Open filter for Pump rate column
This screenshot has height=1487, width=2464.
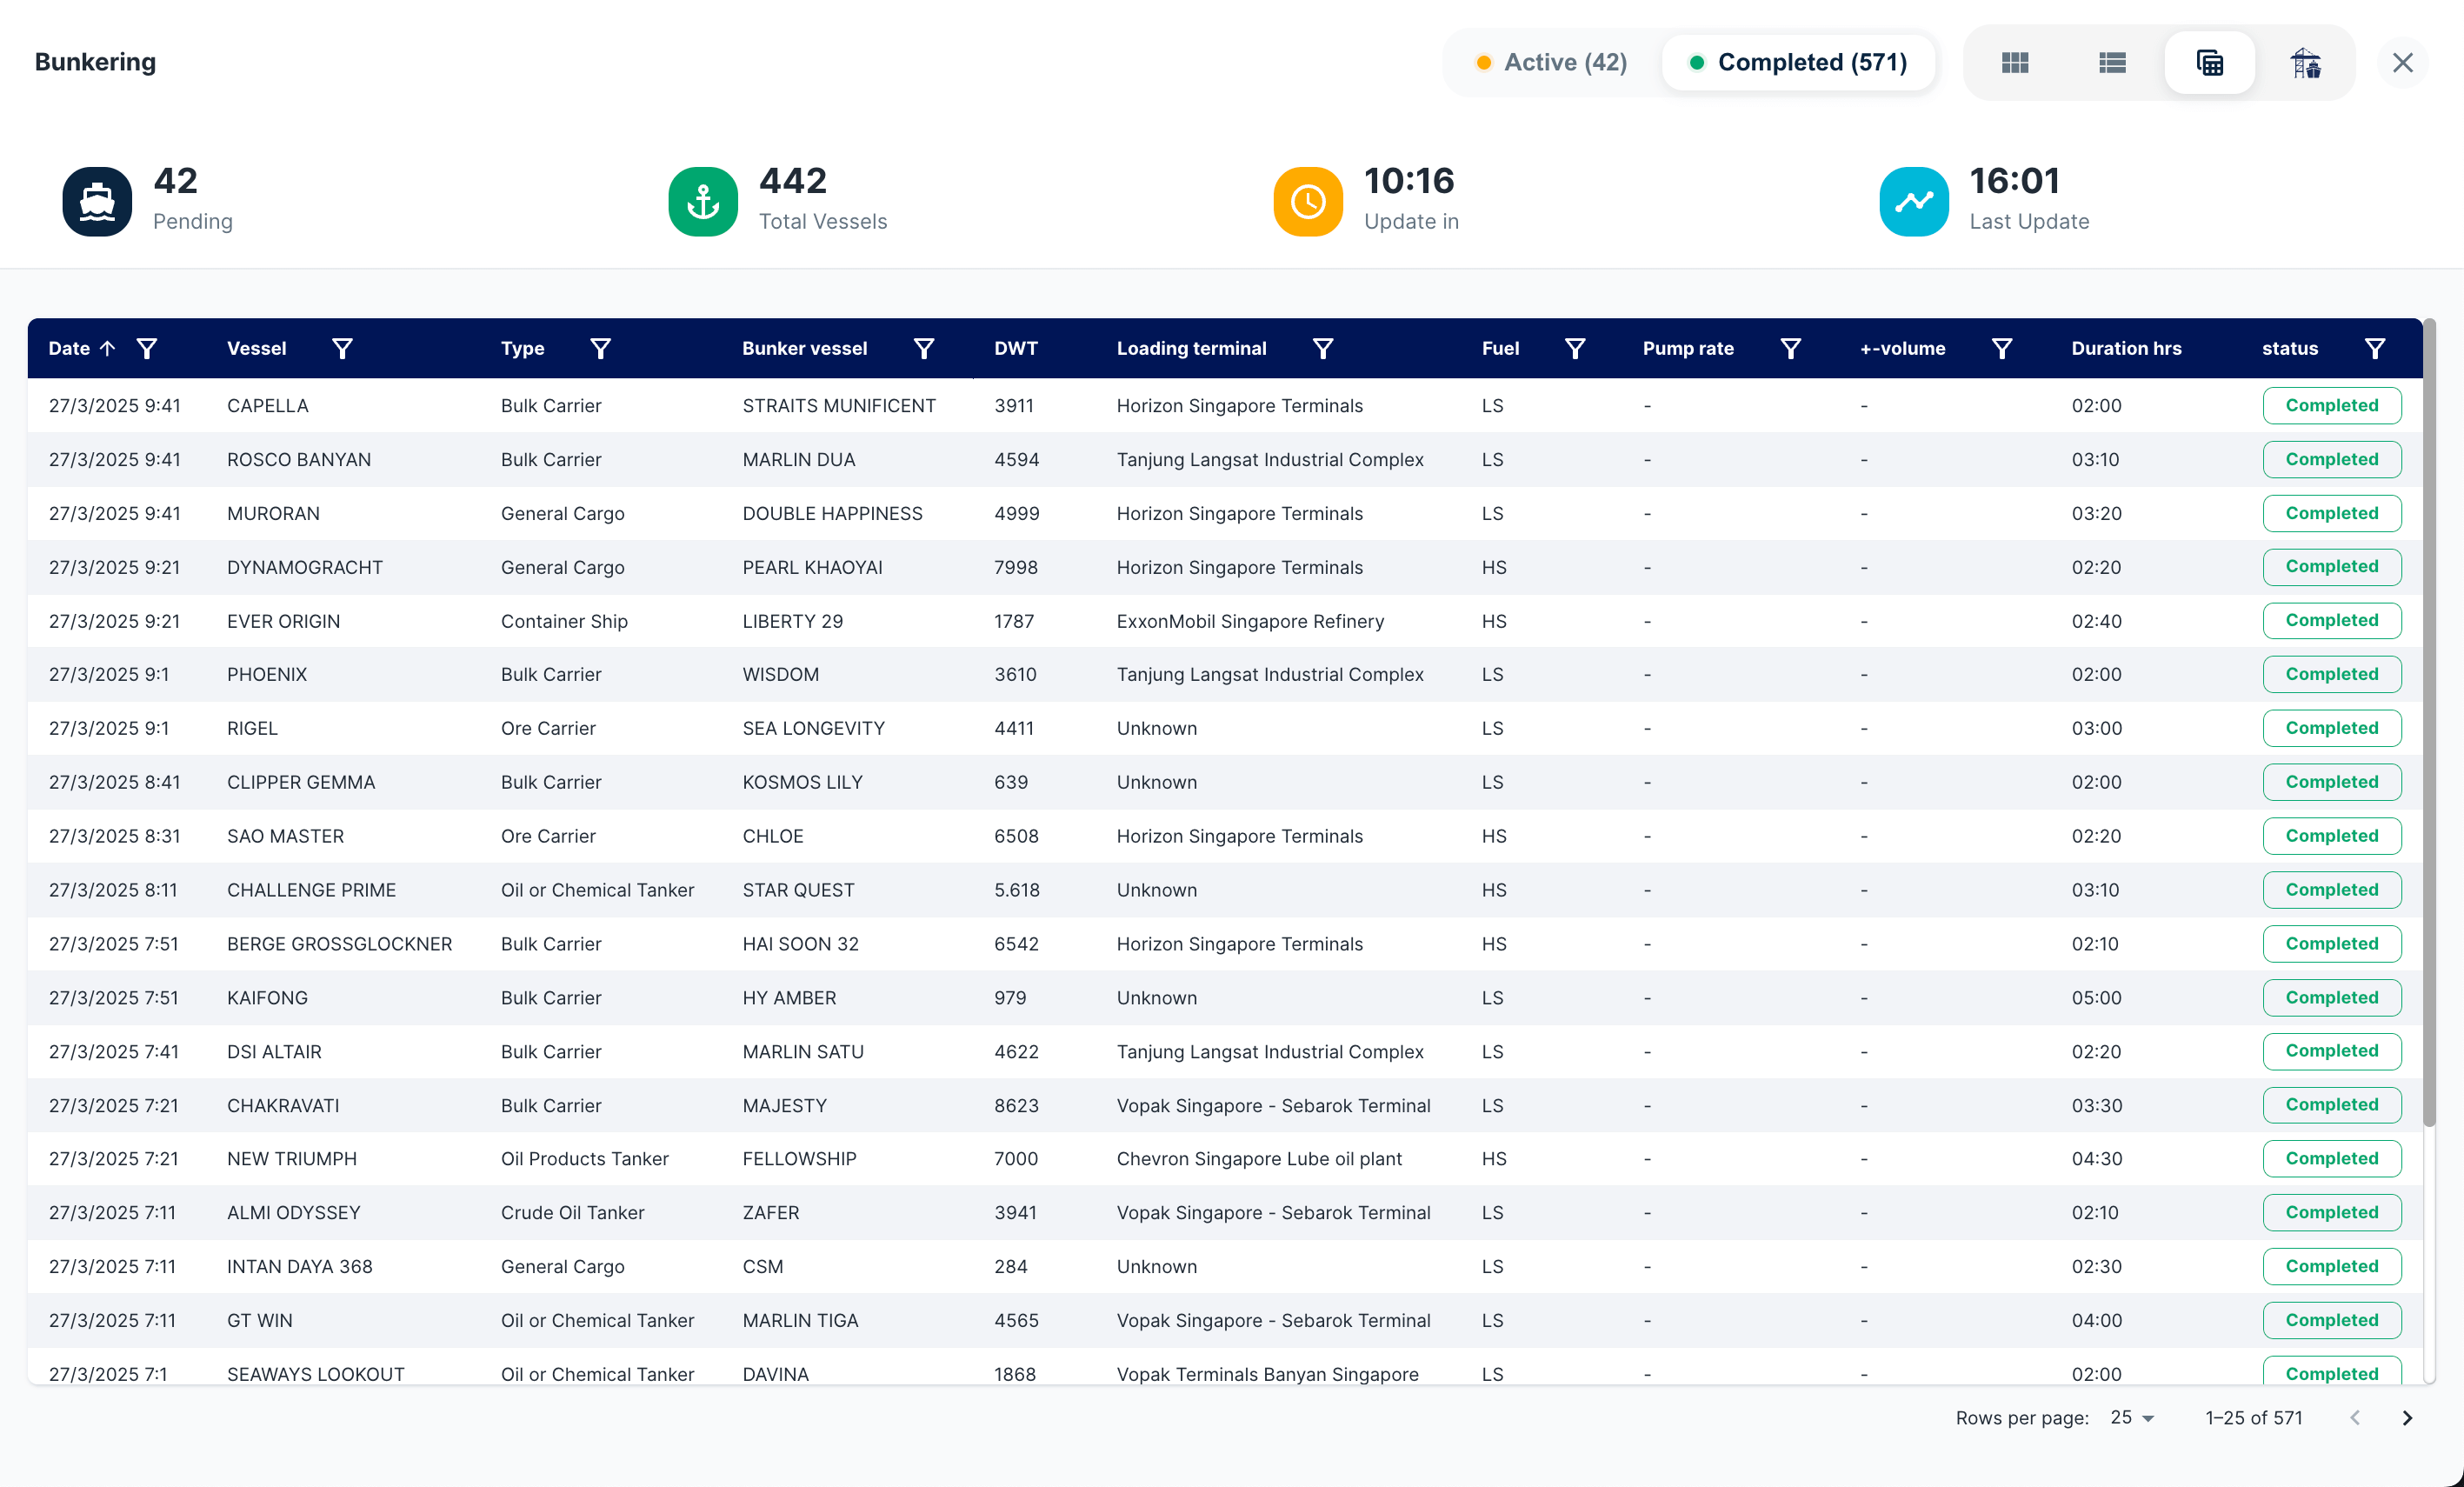1791,348
